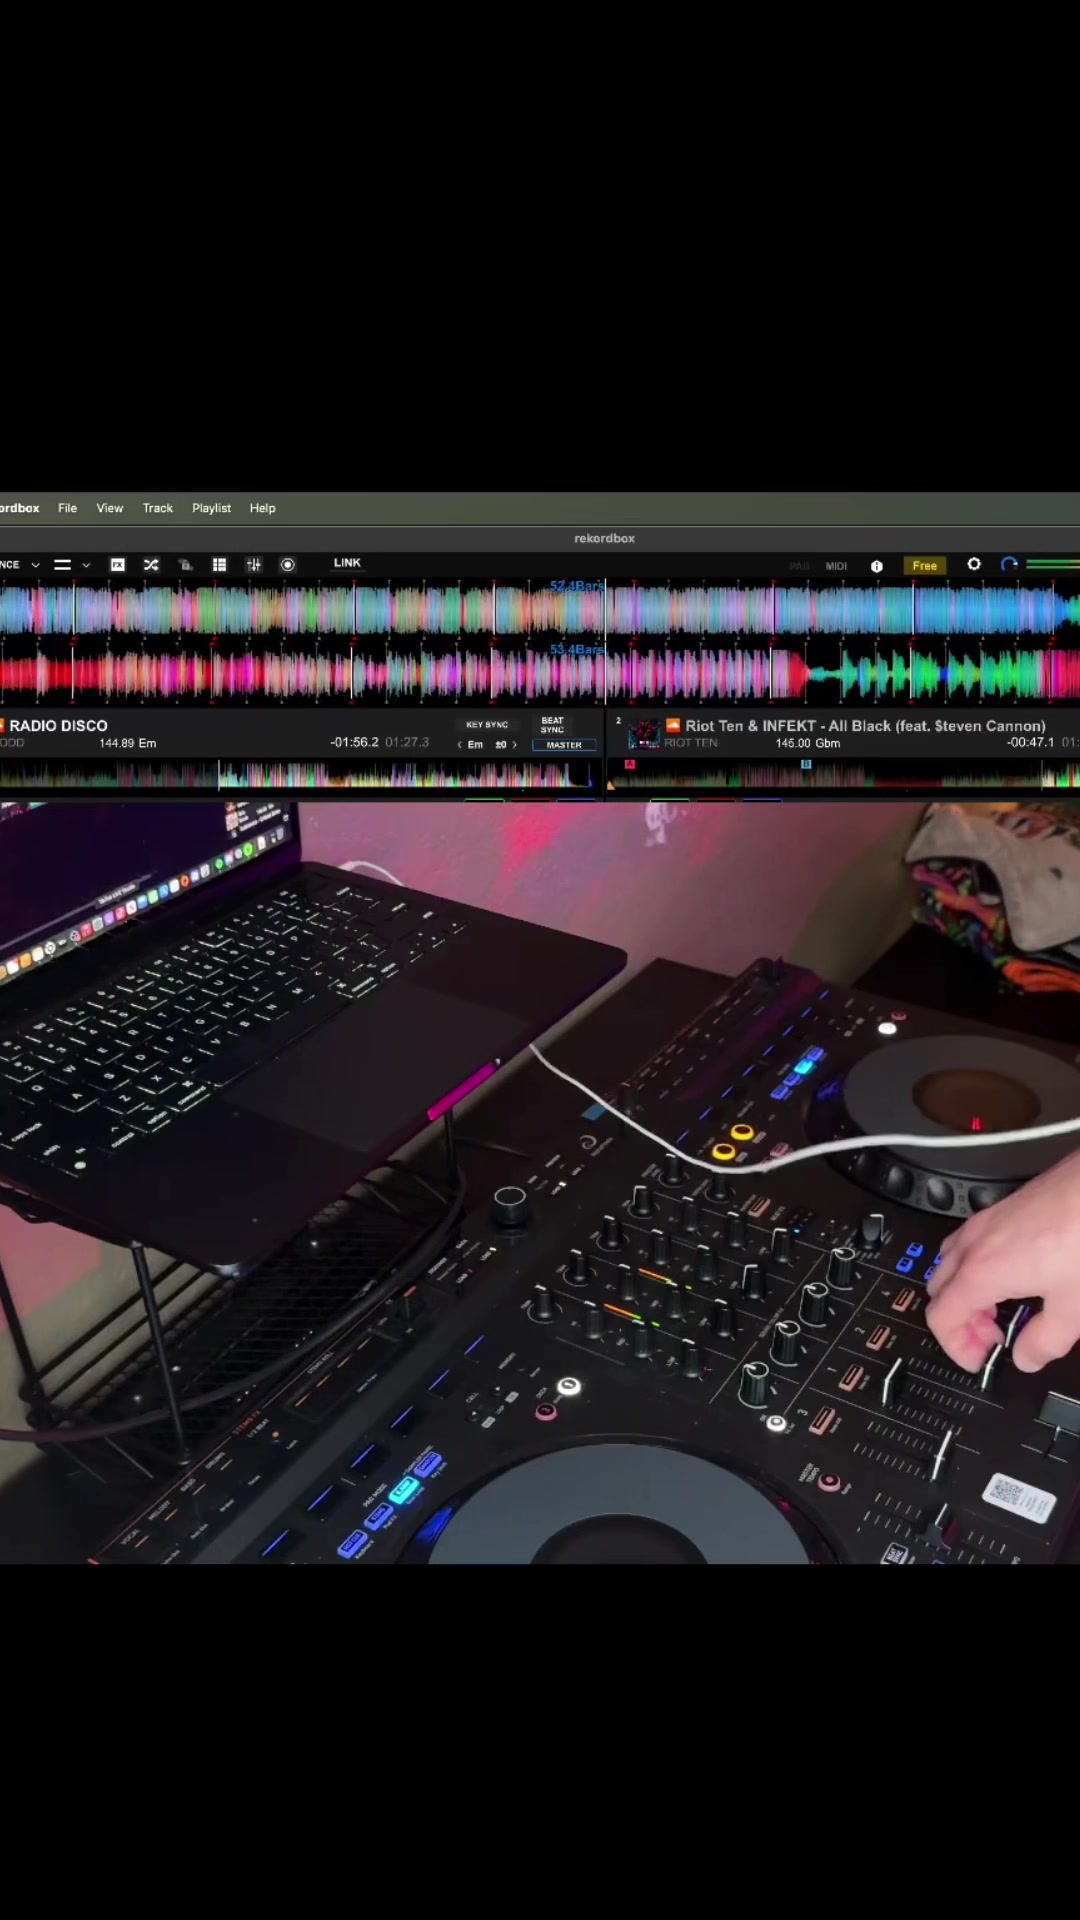
Task: Set deck 1 as MASTER
Action: pyautogui.click(x=564, y=745)
